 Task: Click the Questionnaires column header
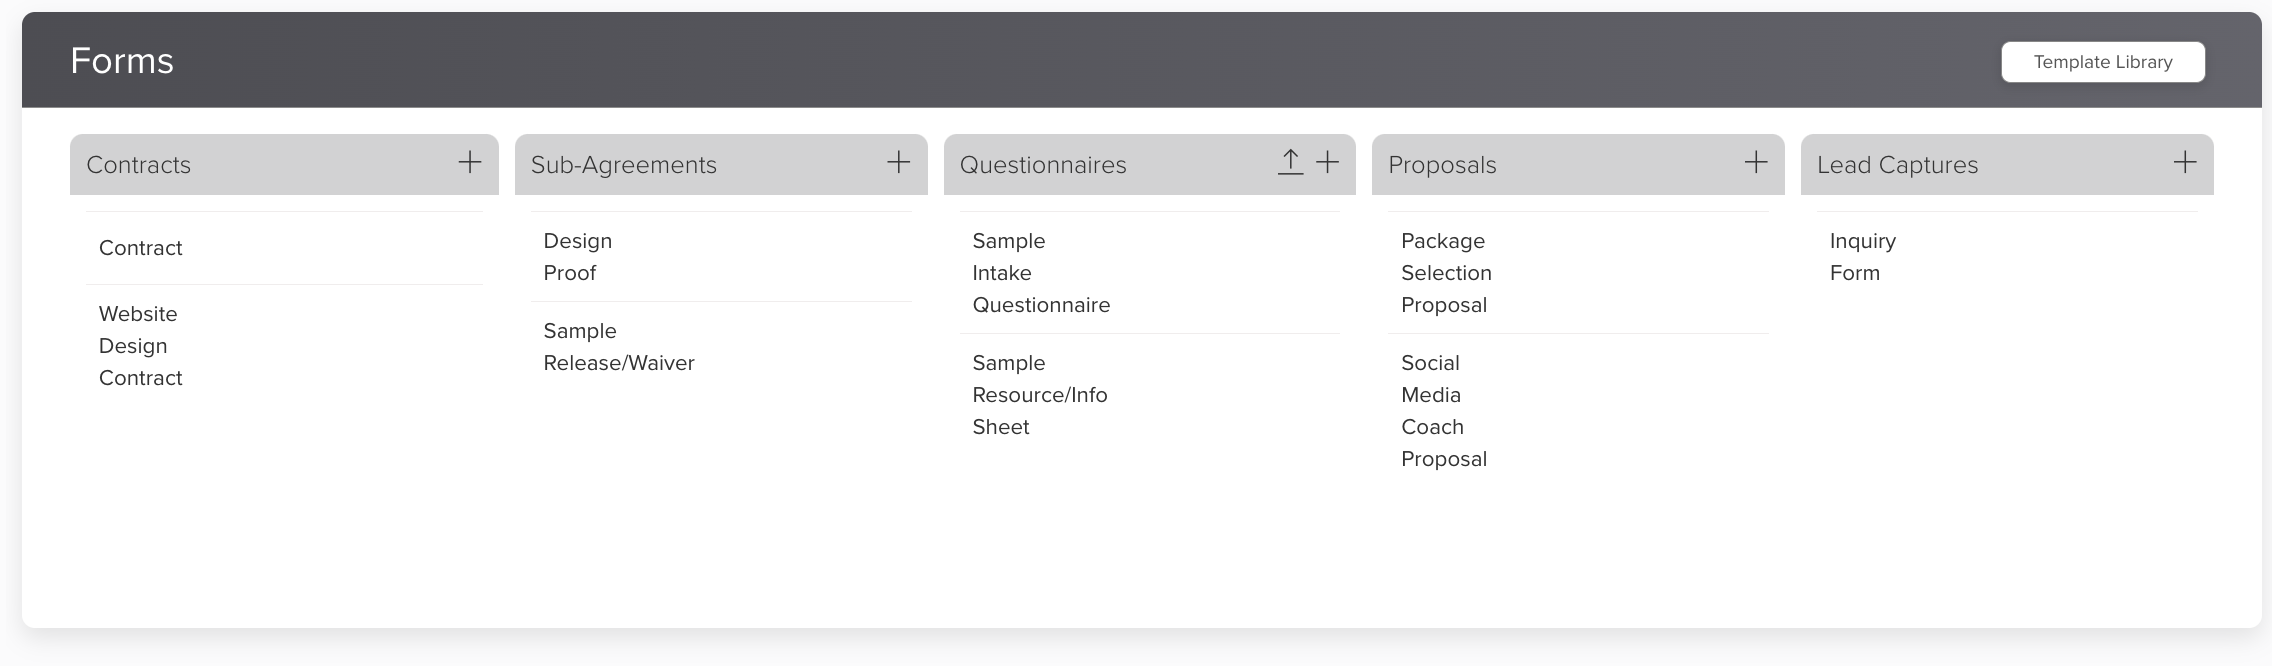pyautogui.click(x=1042, y=165)
